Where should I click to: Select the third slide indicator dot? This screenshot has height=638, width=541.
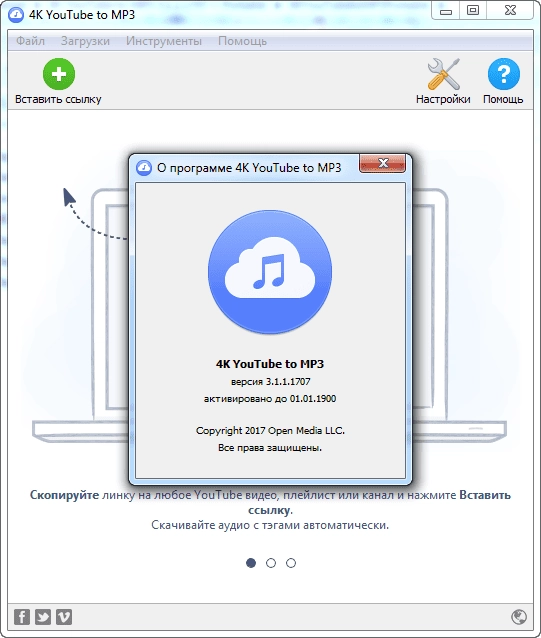tap(291, 563)
